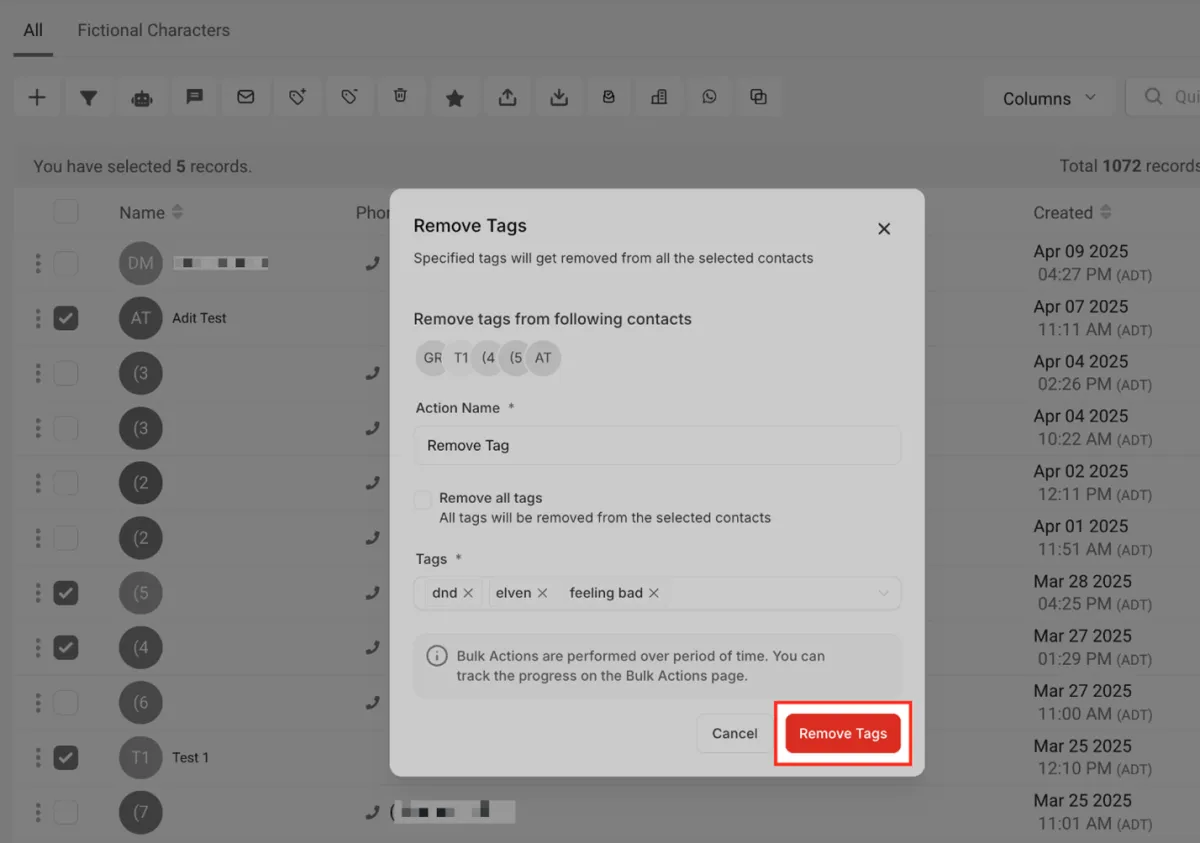This screenshot has width=1200, height=843.
Task: Click the Delete contacts trash icon
Action: click(401, 97)
